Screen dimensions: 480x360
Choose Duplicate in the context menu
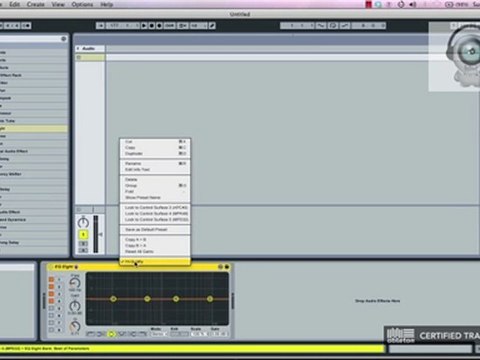[155, 154]
